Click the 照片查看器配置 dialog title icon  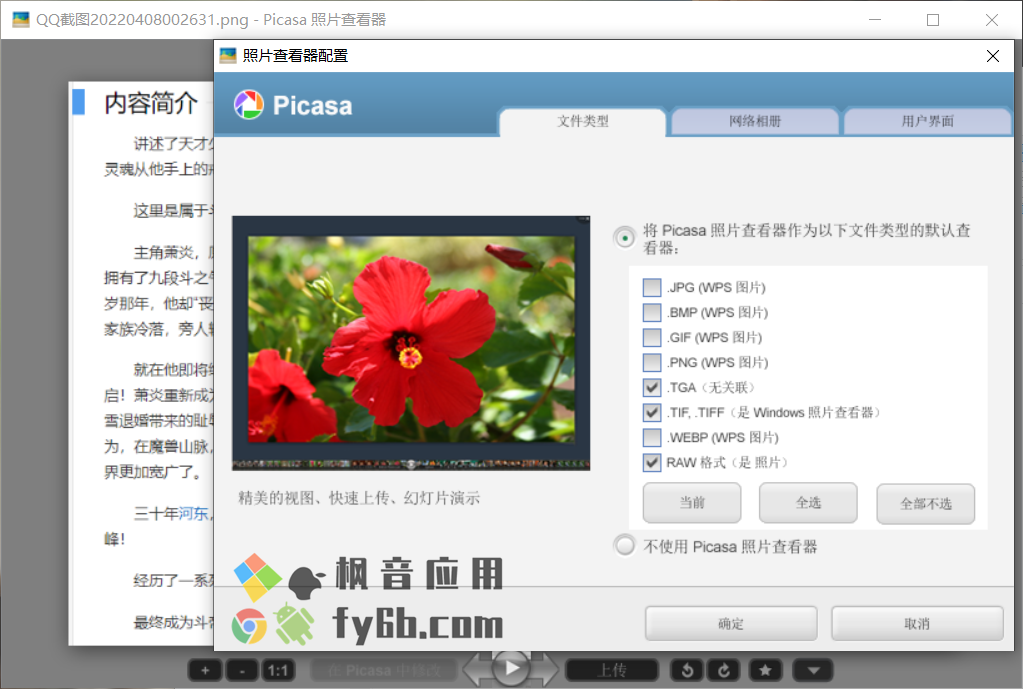[228, 55]
